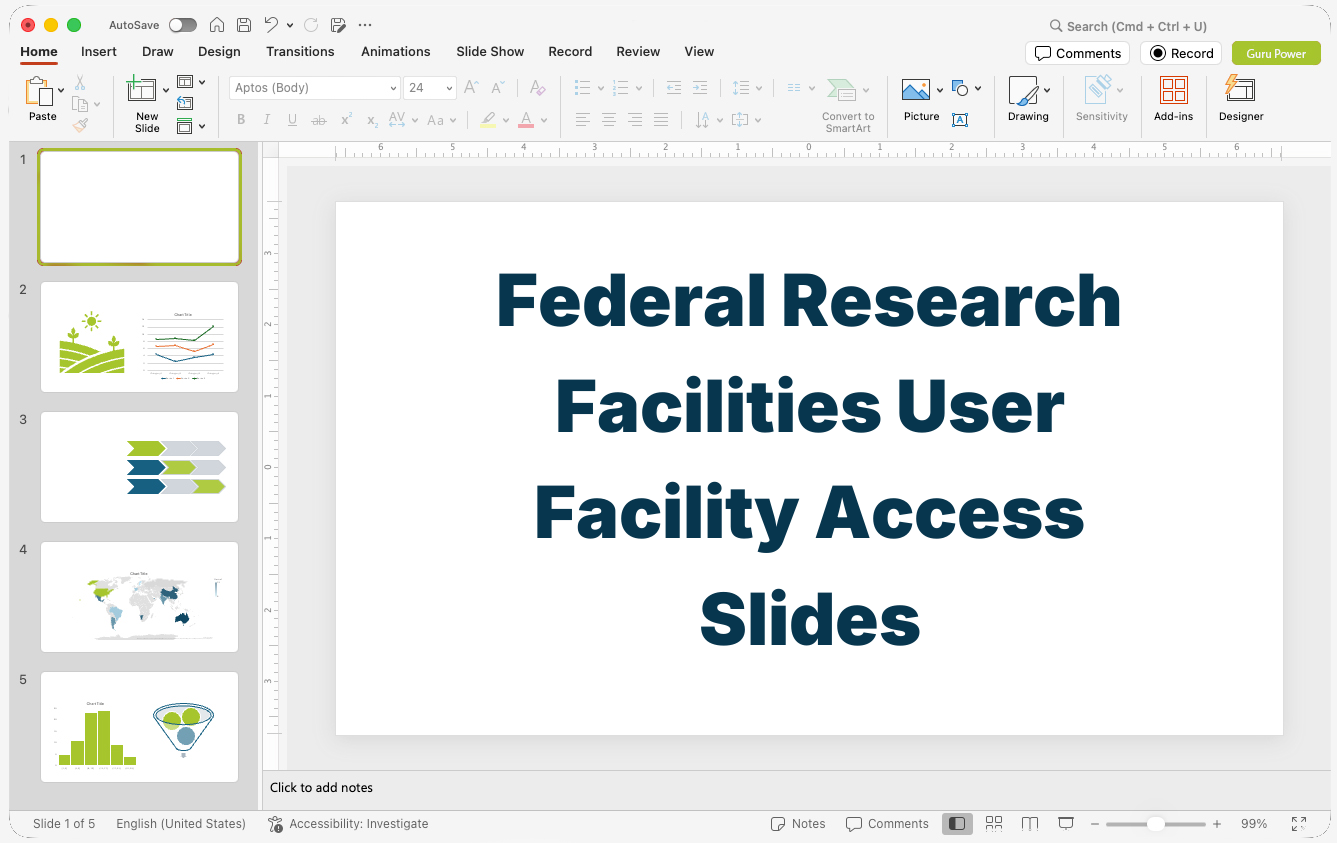
Task: Click the red font color swatch
Action: point(526,120)
